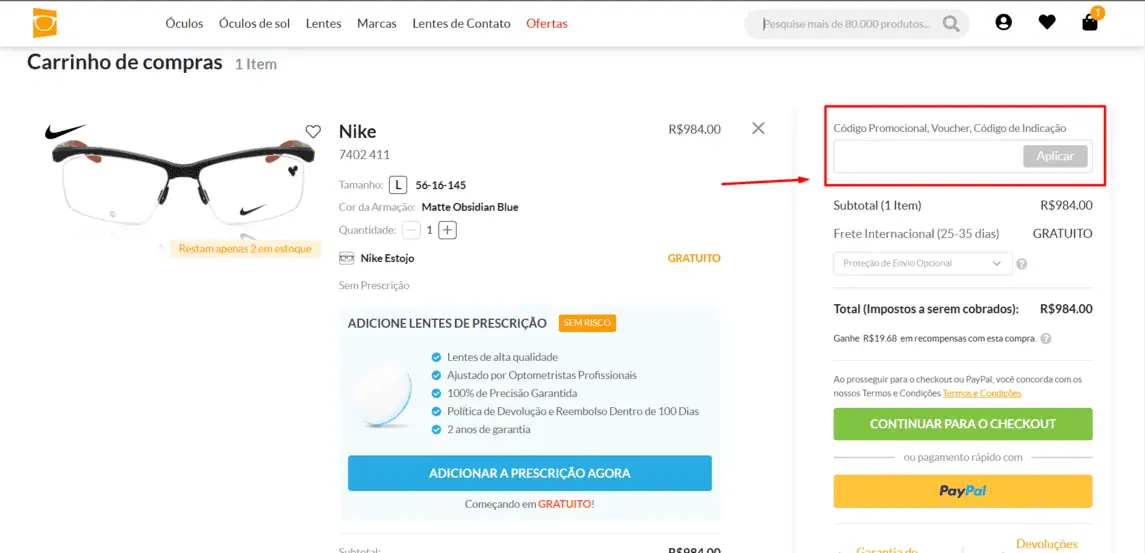The image size is (1145, 553).
Task: Click the model number 7402 411
Action: (x=364, y=155)
